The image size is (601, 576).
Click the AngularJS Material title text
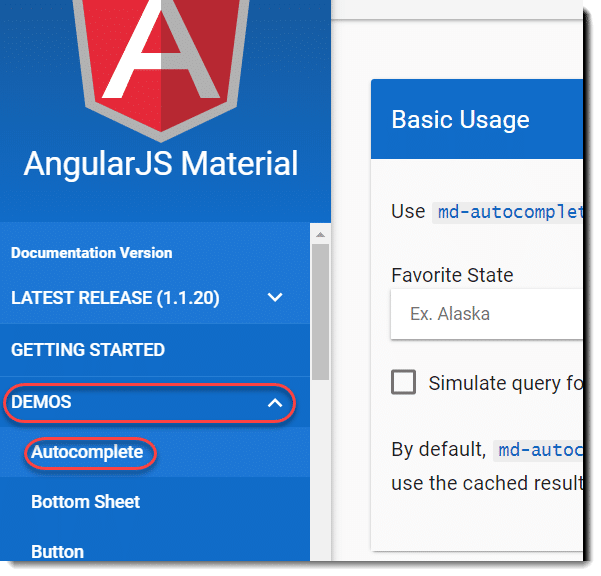(161, 164)
